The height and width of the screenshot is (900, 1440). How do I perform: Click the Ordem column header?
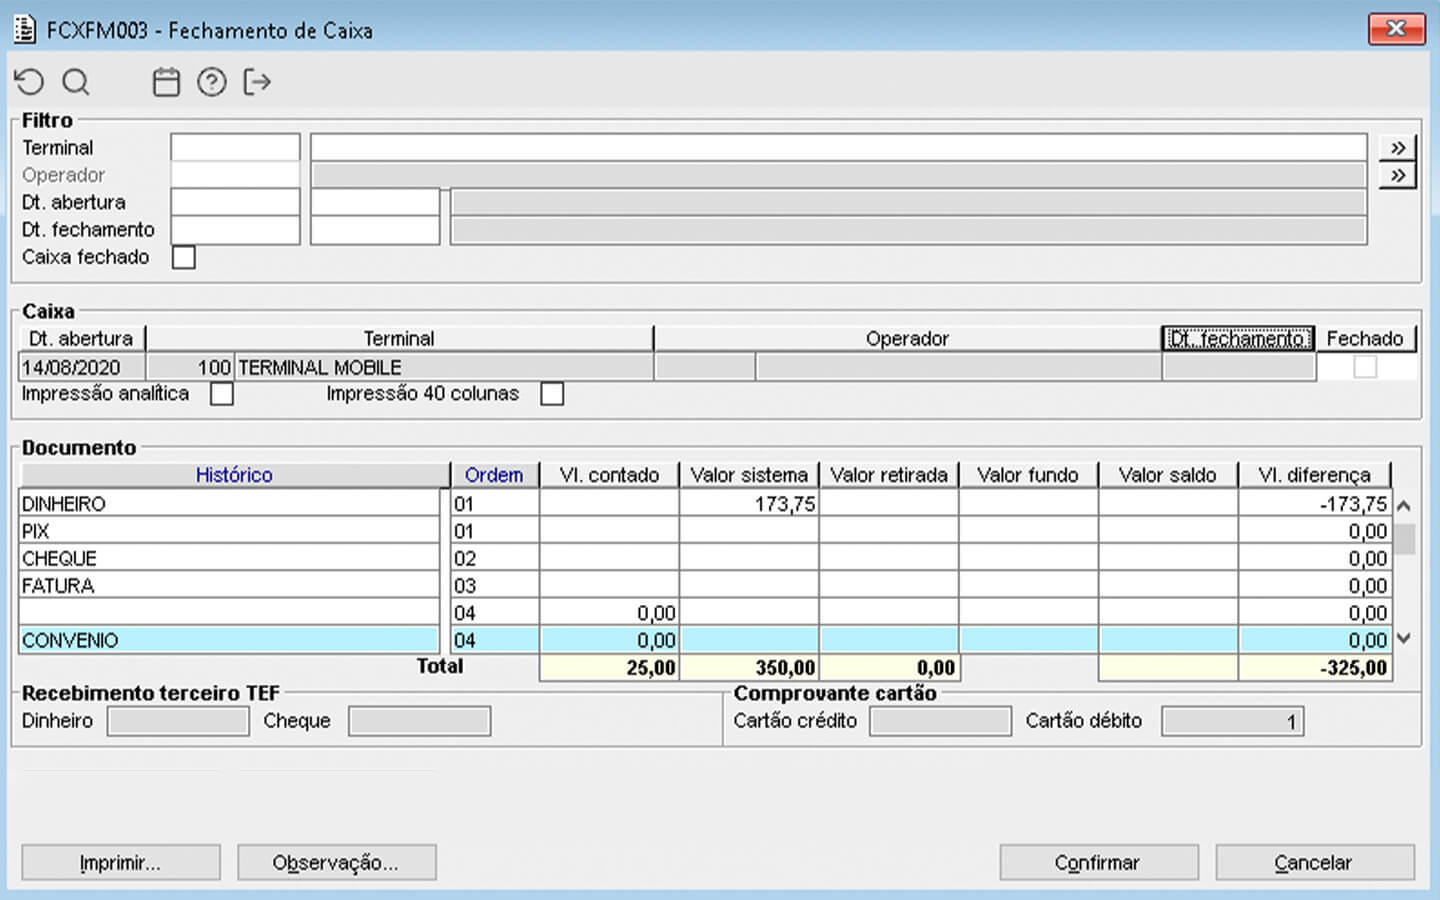(494, 475)
